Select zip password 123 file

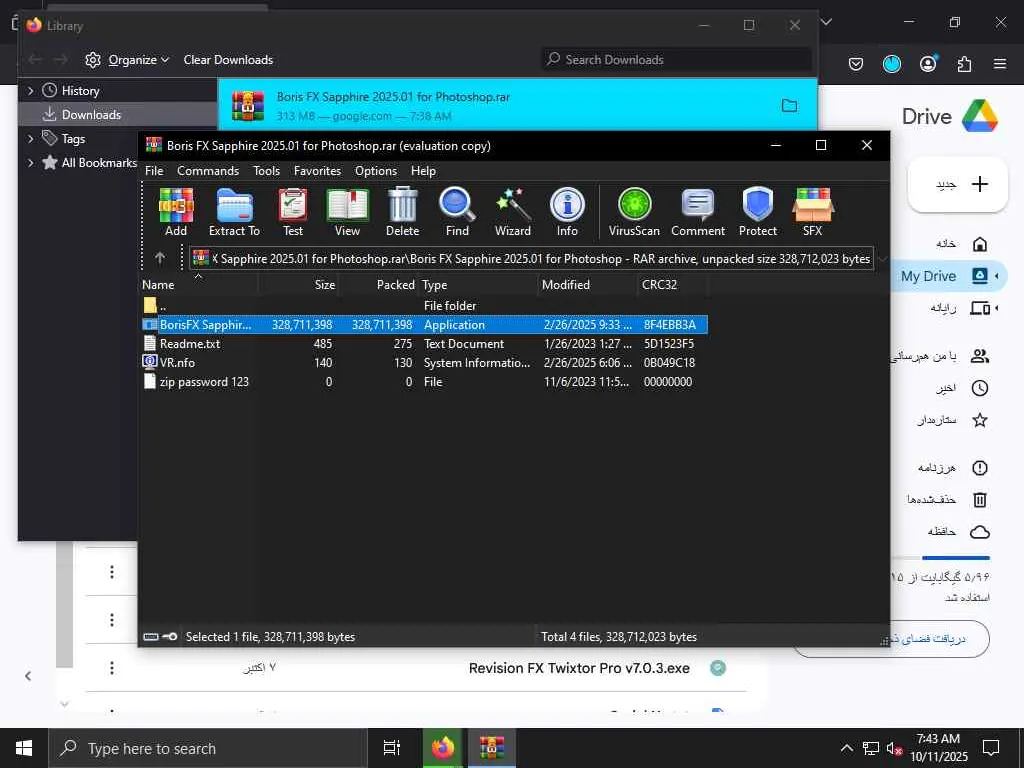(x=424, y=381)
